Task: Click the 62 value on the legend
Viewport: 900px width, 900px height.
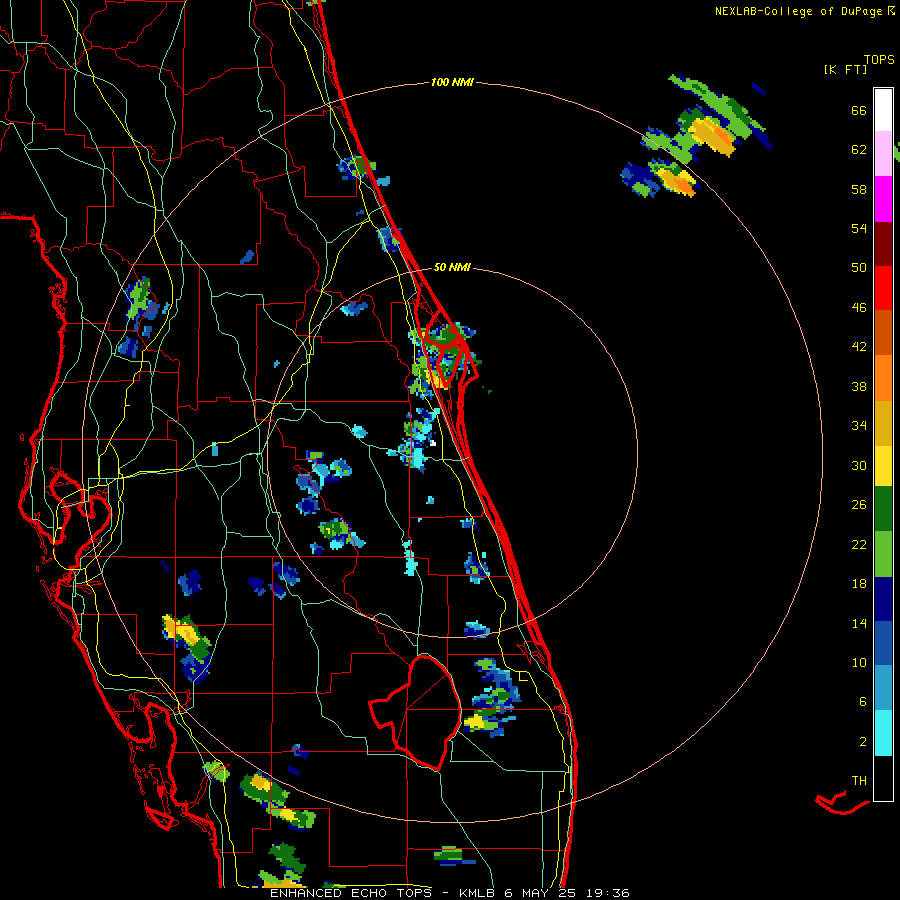Action: click(859, 150)
